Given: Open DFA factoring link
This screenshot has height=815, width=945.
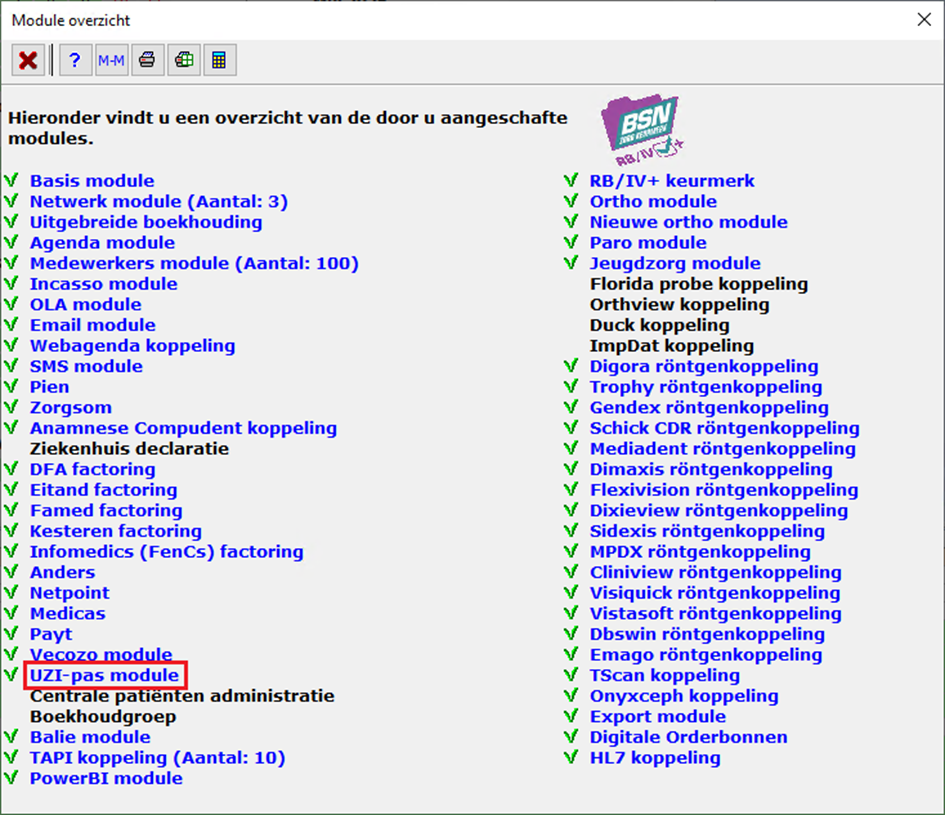Looking at the screenshot, I should click(93, 469).
